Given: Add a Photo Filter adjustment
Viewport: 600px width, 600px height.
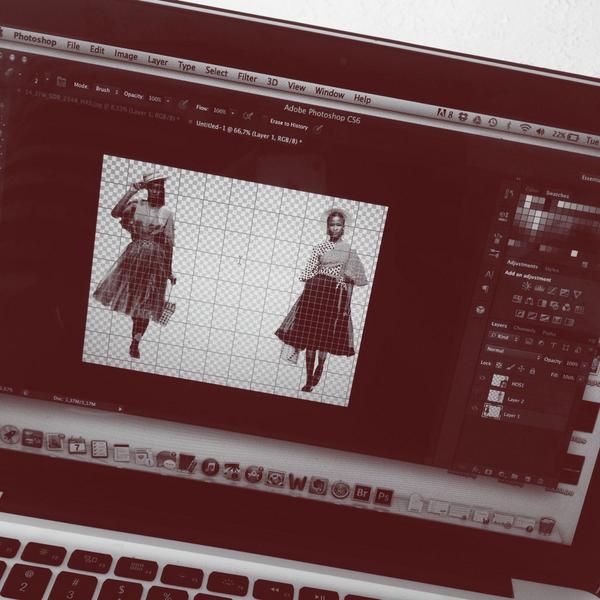Looking at the screenshot, I should (x=554, y=305).
